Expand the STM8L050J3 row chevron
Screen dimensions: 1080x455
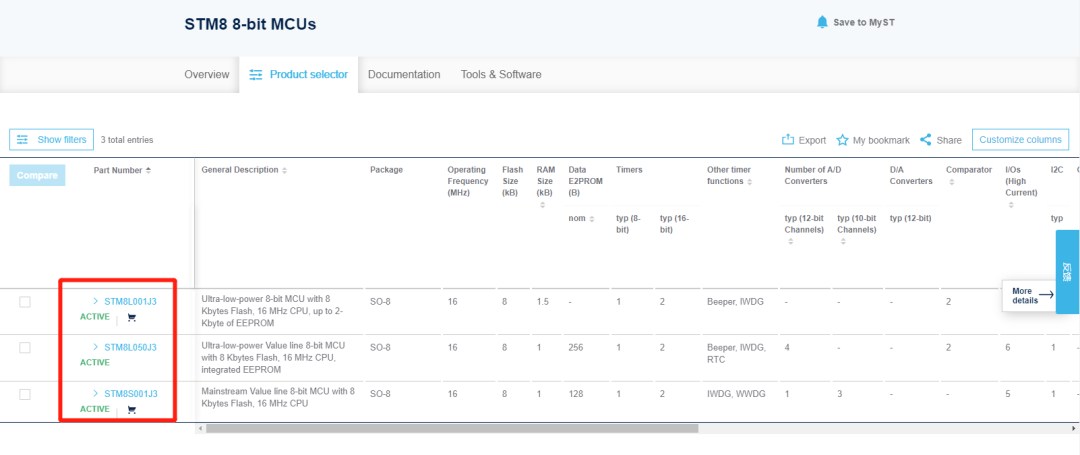(95, 347)
